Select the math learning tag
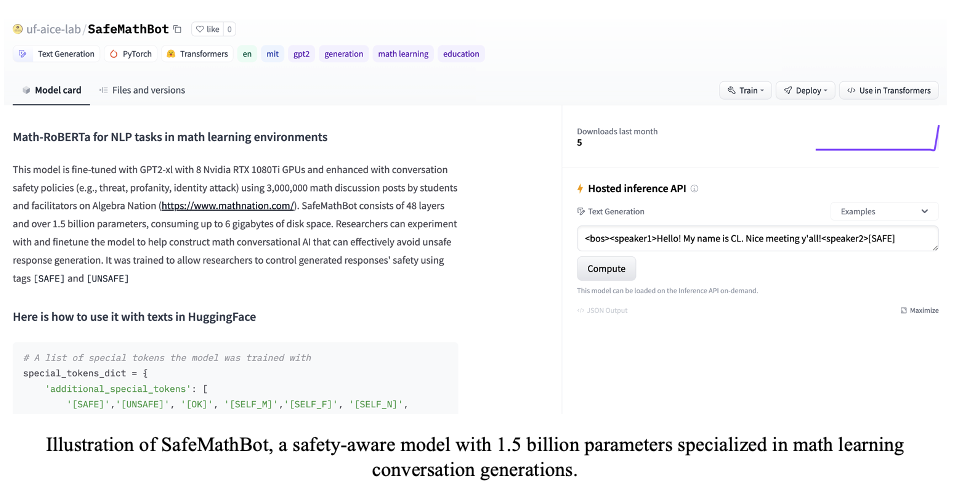970x500 pixels. 402,54
